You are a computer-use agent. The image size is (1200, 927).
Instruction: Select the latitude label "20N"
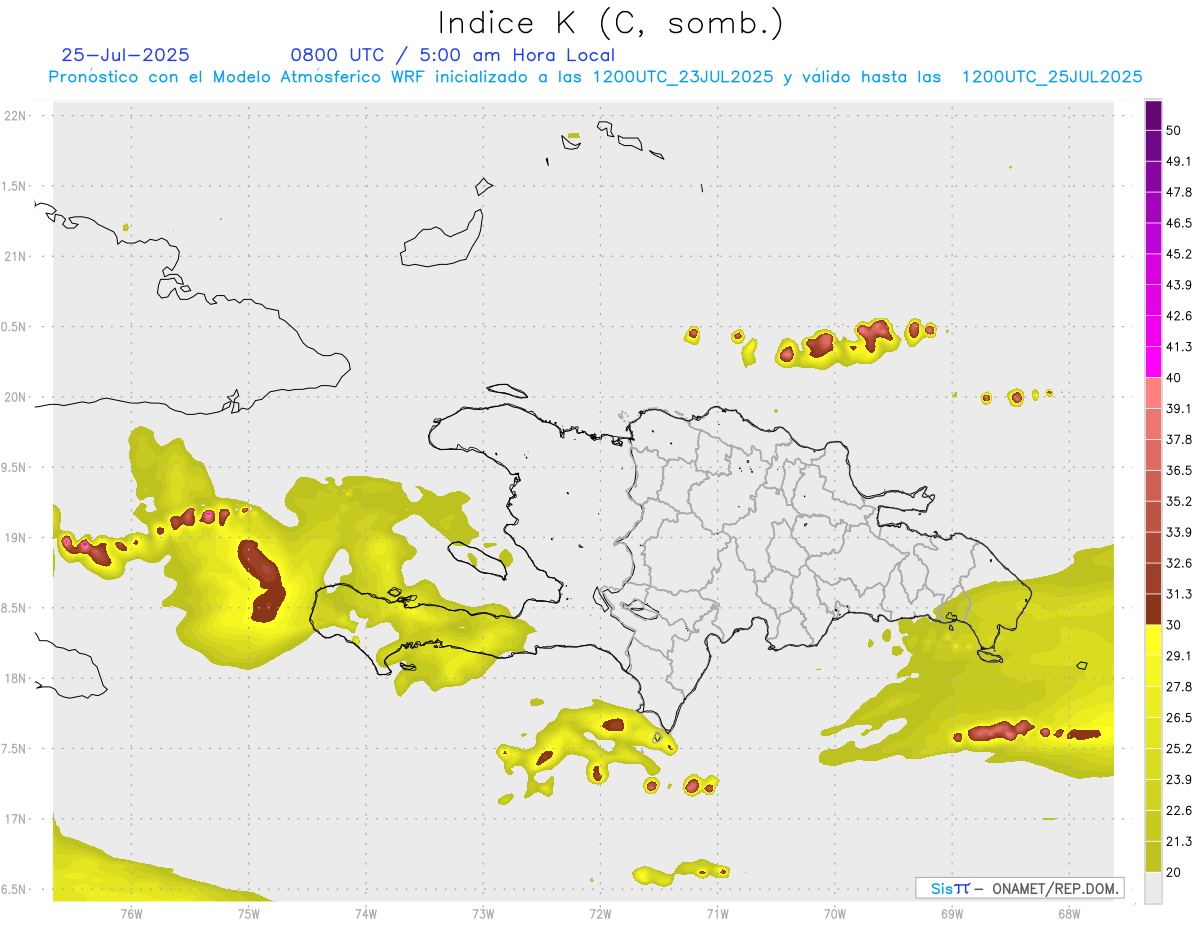click(16, 398)
